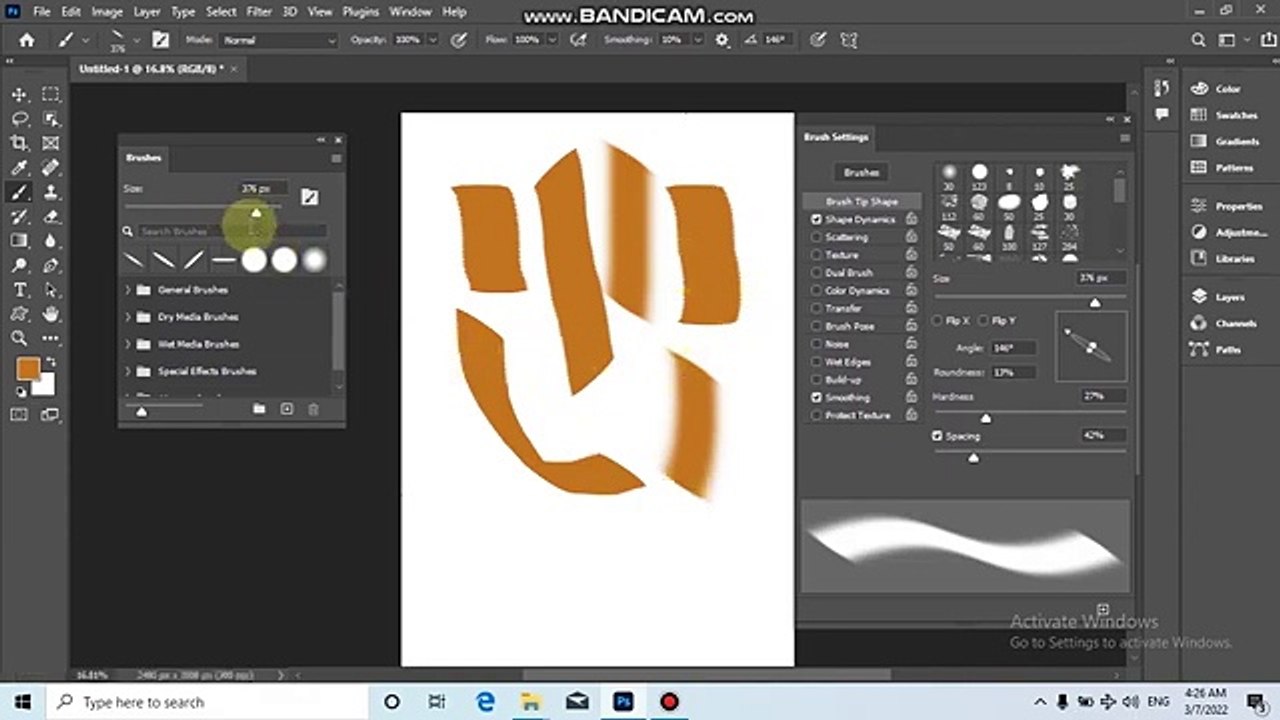Click foreground orange color swatch
The image size is (1280, 720).
27,369
